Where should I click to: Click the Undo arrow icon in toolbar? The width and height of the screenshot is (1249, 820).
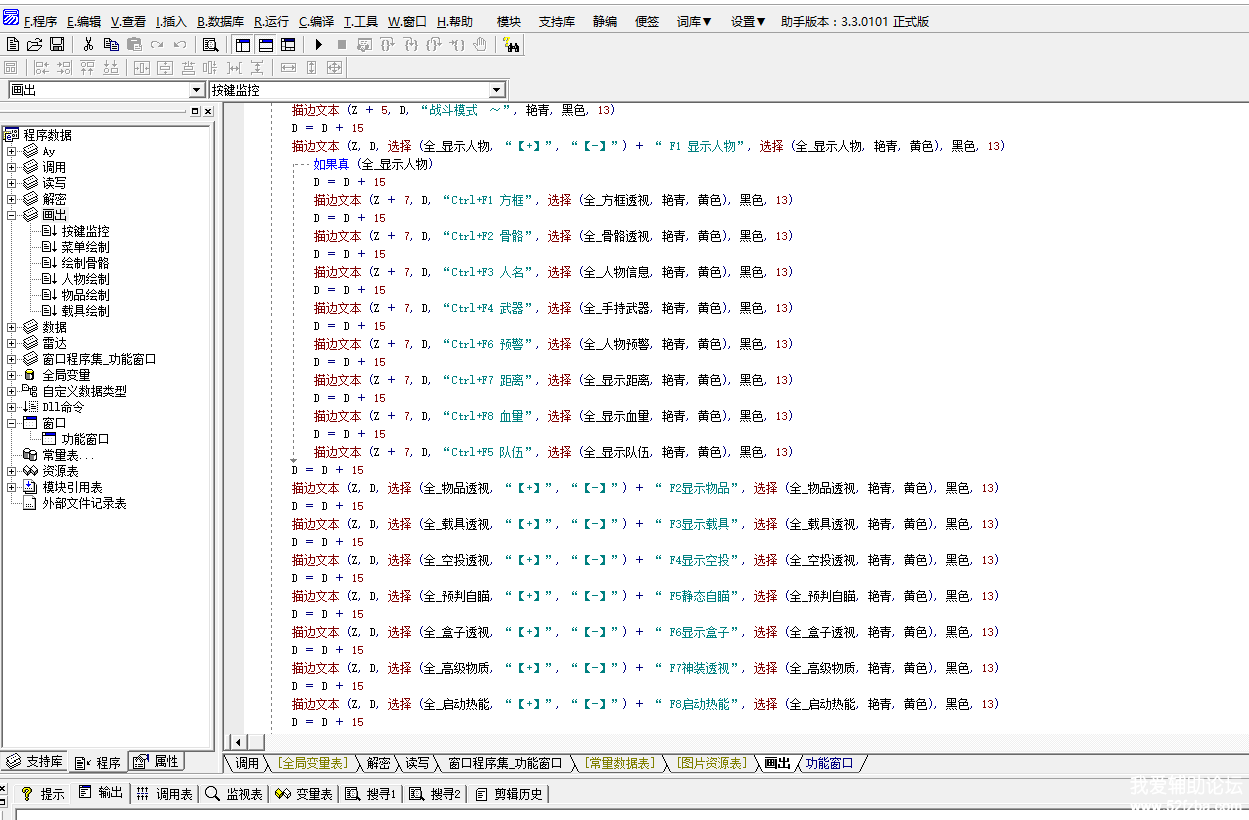[x=180, y=44]
